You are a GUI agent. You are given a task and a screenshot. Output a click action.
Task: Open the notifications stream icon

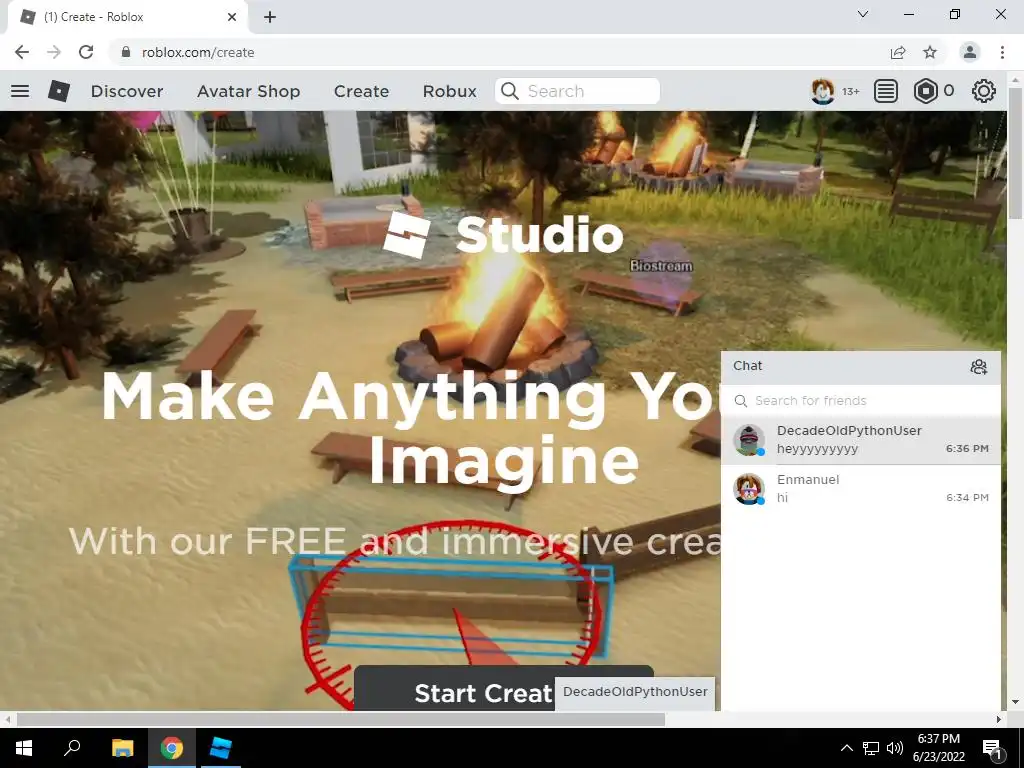point(886,91)
